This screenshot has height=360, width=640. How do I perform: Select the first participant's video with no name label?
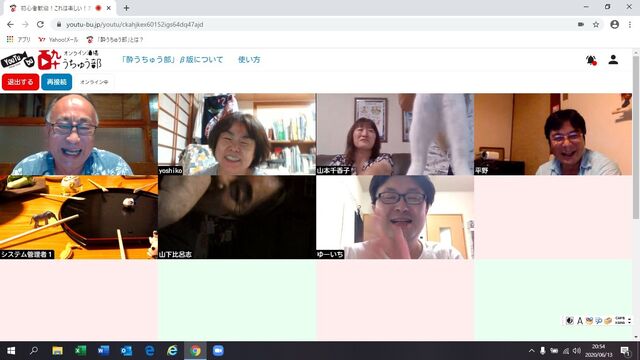(x=79, y=134)
